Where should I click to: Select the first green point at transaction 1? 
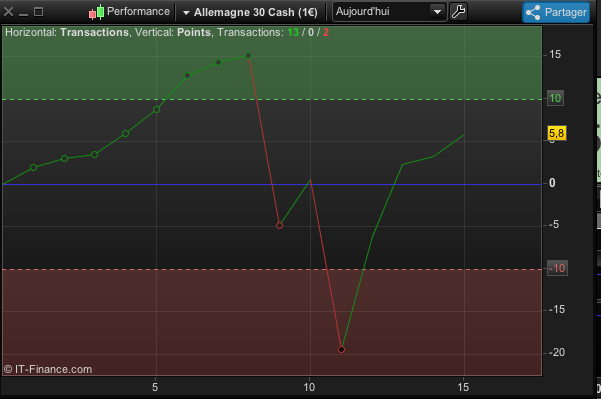tap(33, 167)
